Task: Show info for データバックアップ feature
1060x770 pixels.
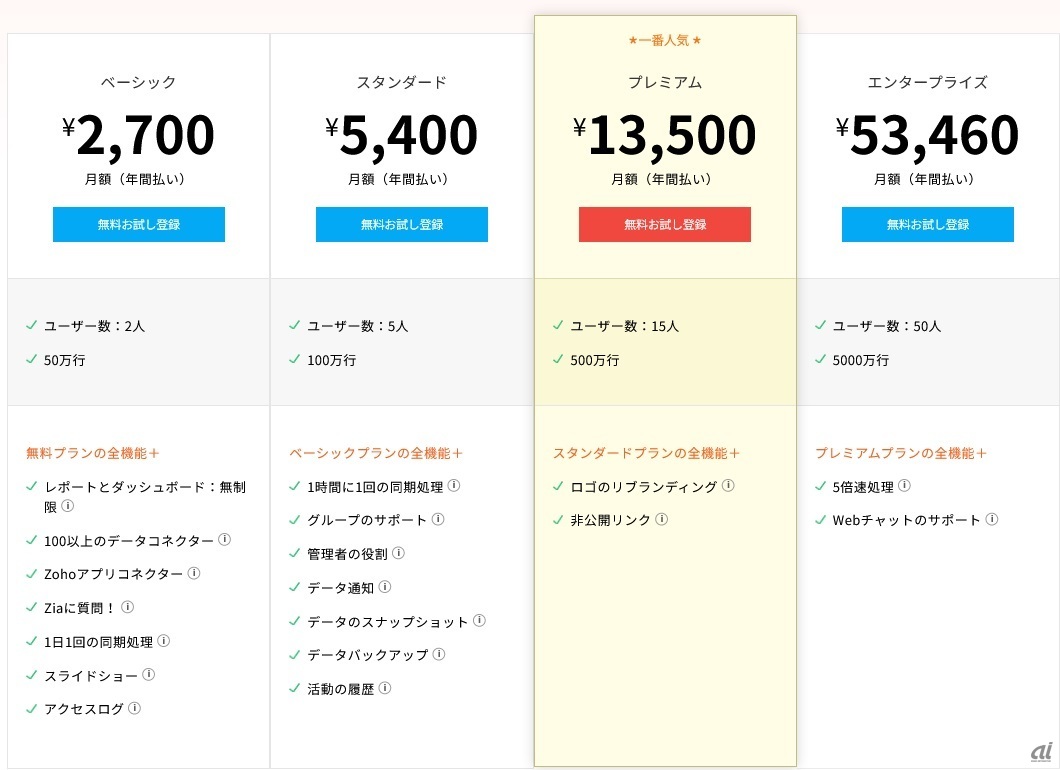Action: point(438,655)
